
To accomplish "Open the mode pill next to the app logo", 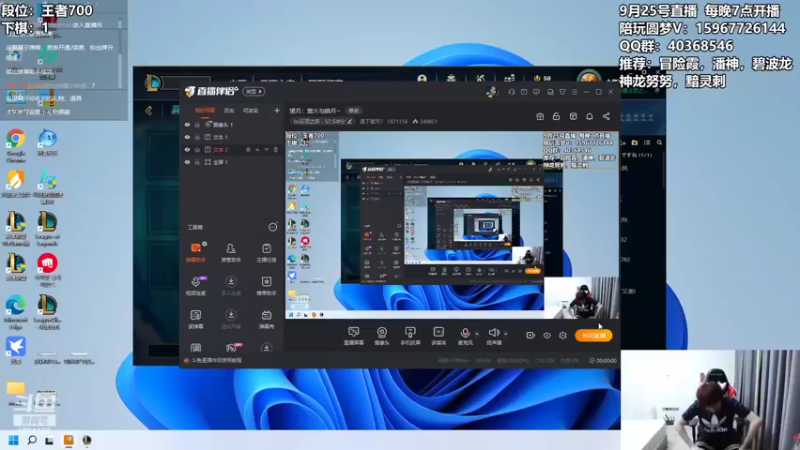I will (x=254, y=92).
